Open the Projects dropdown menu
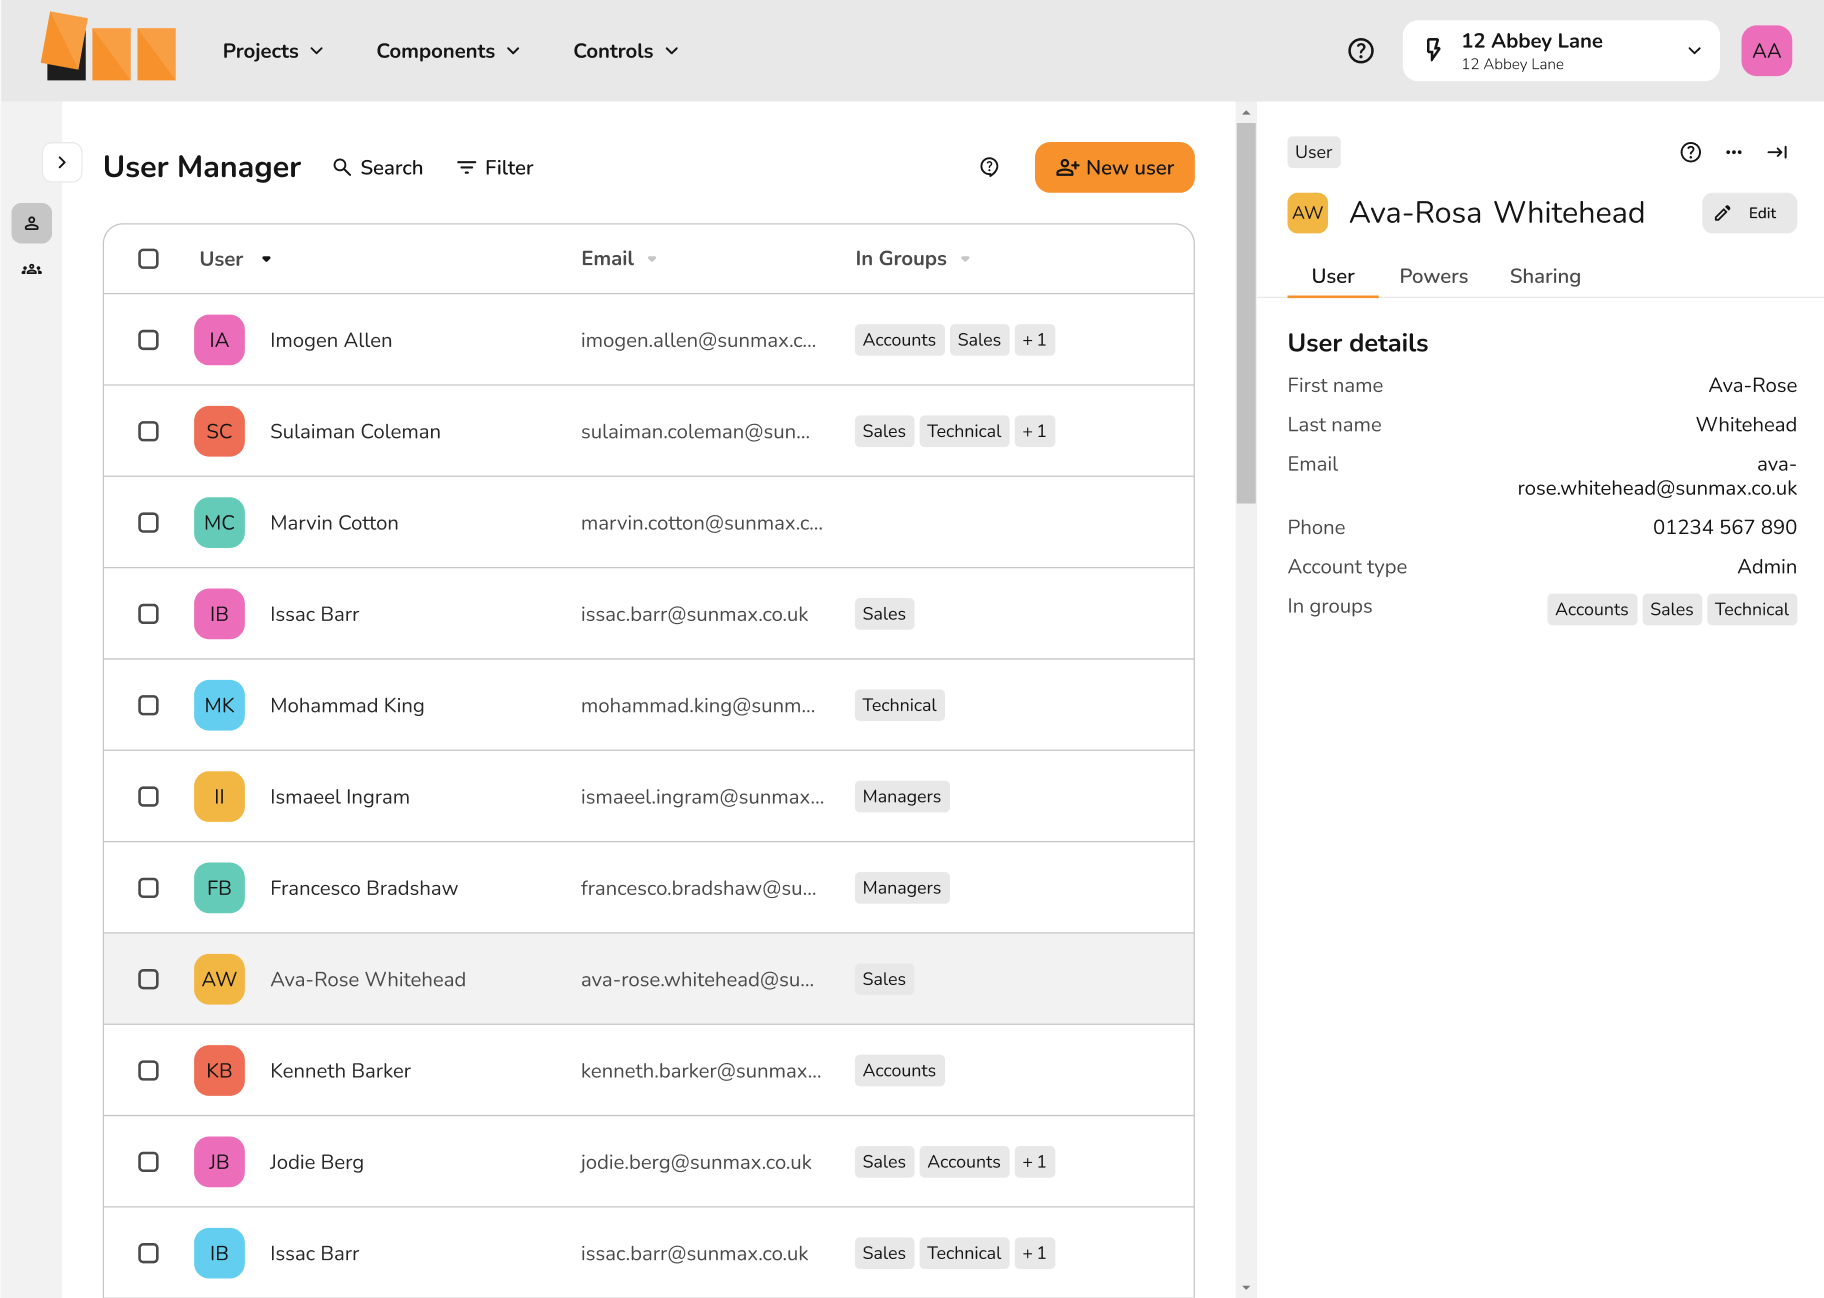Screen dimensions: 1824x1298 (273, 51)
